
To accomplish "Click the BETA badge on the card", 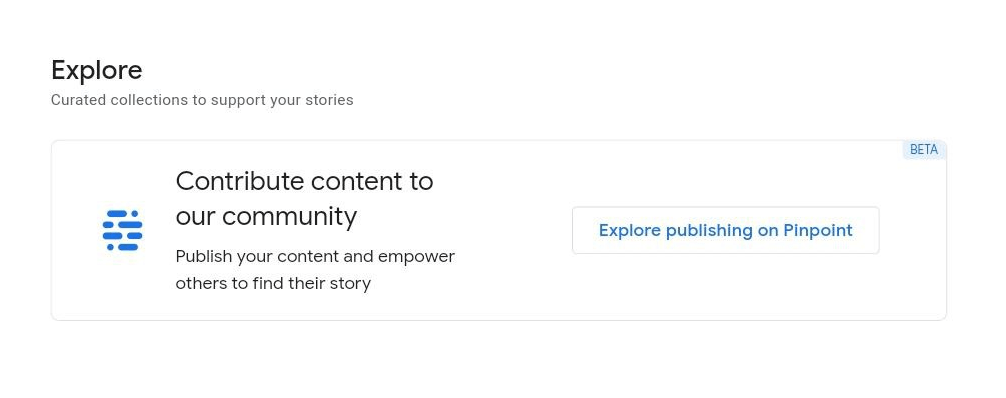I will 924,150.
